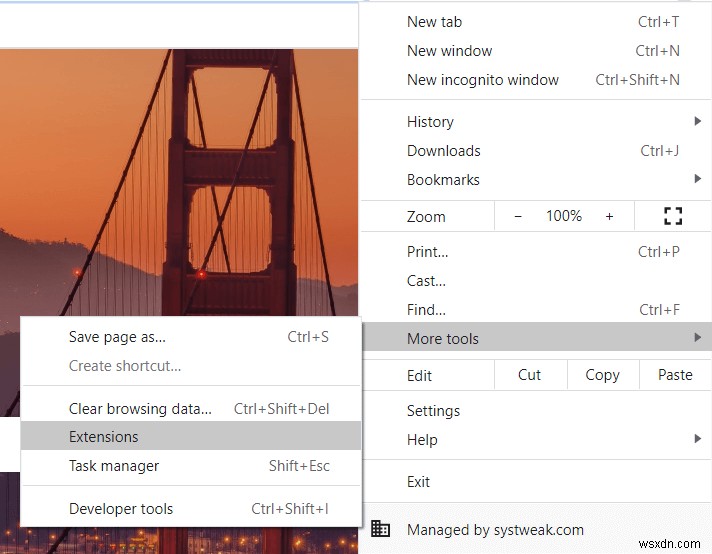
Task: Expand the Help submenu arrow
Action: point(697,439)
